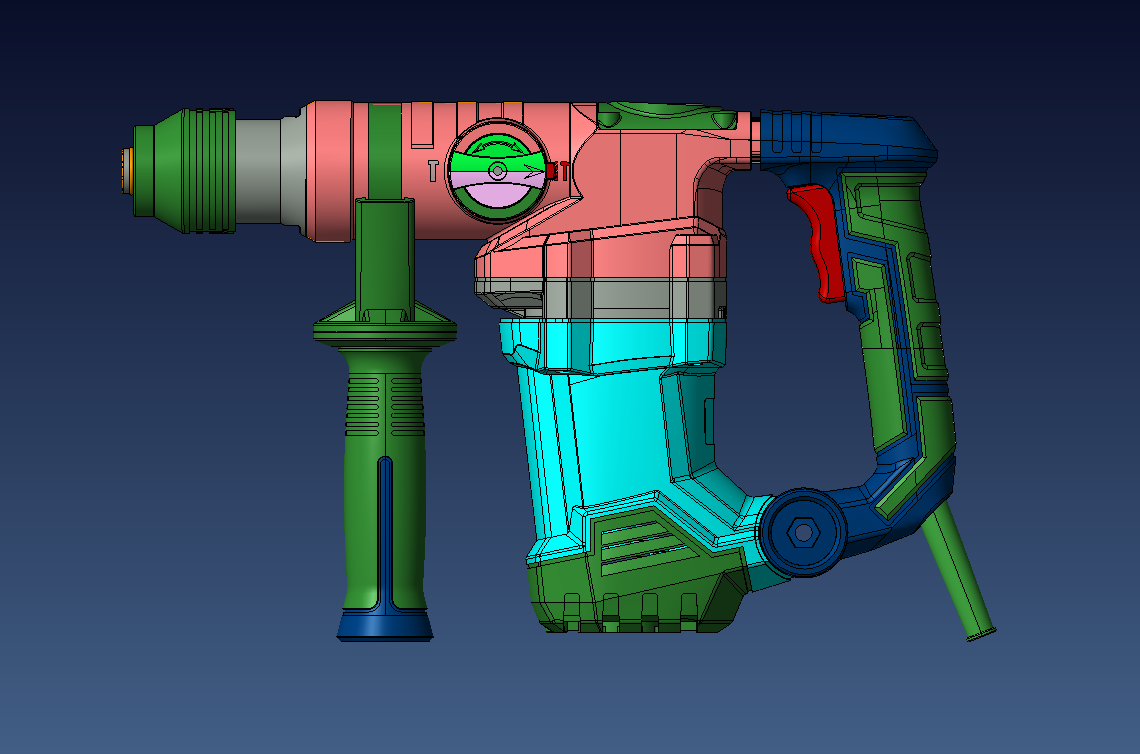The height and width of the screenshot is (754, 1140).
Task: Click the grey spindle collar behind the chuck
Action: coord(270,172)
